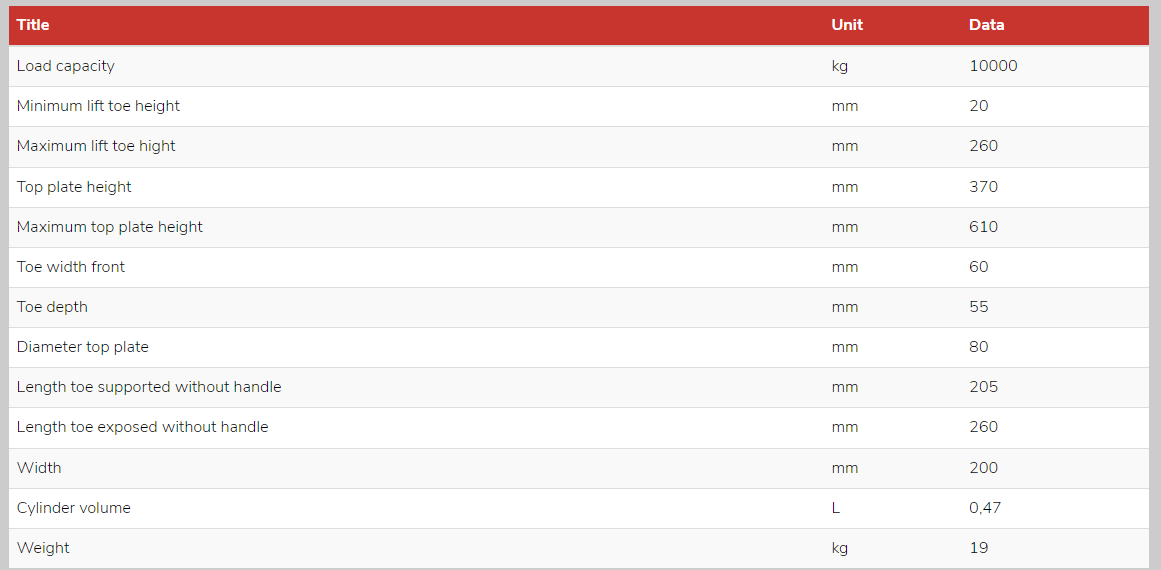Screen dimensions: 1161x570
Task: Select the Load capacity row label
Action: coord(65,66)
